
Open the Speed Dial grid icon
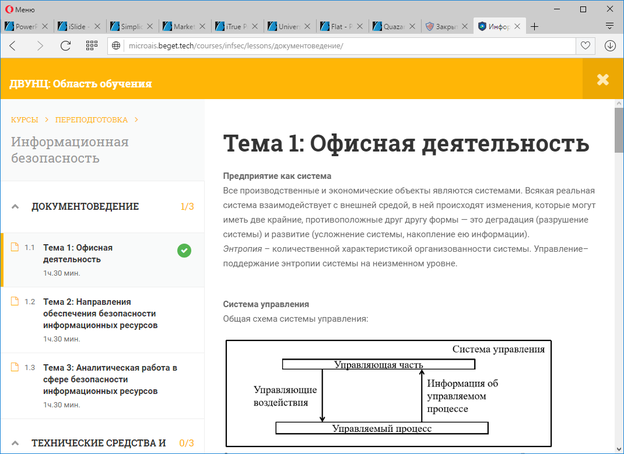92,45
